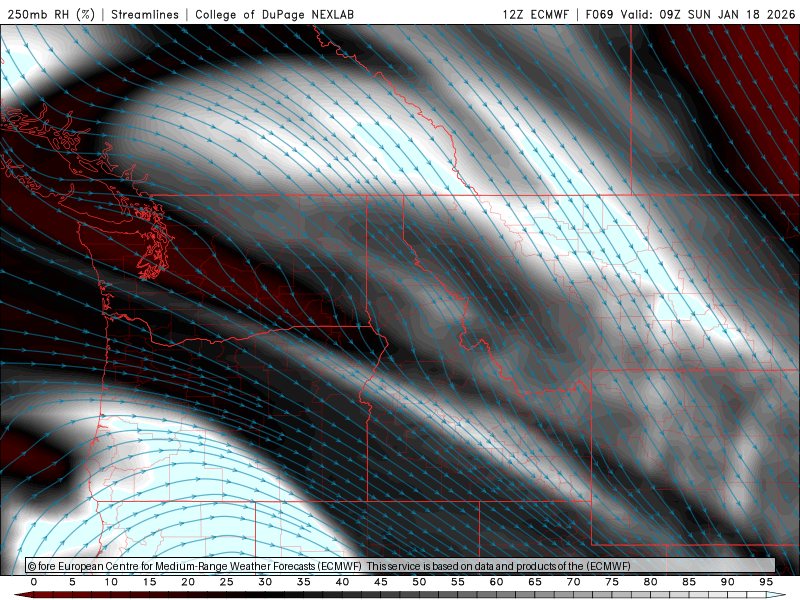Select the "90" legend tick label
800x600 pixels.
pos(728,582)
